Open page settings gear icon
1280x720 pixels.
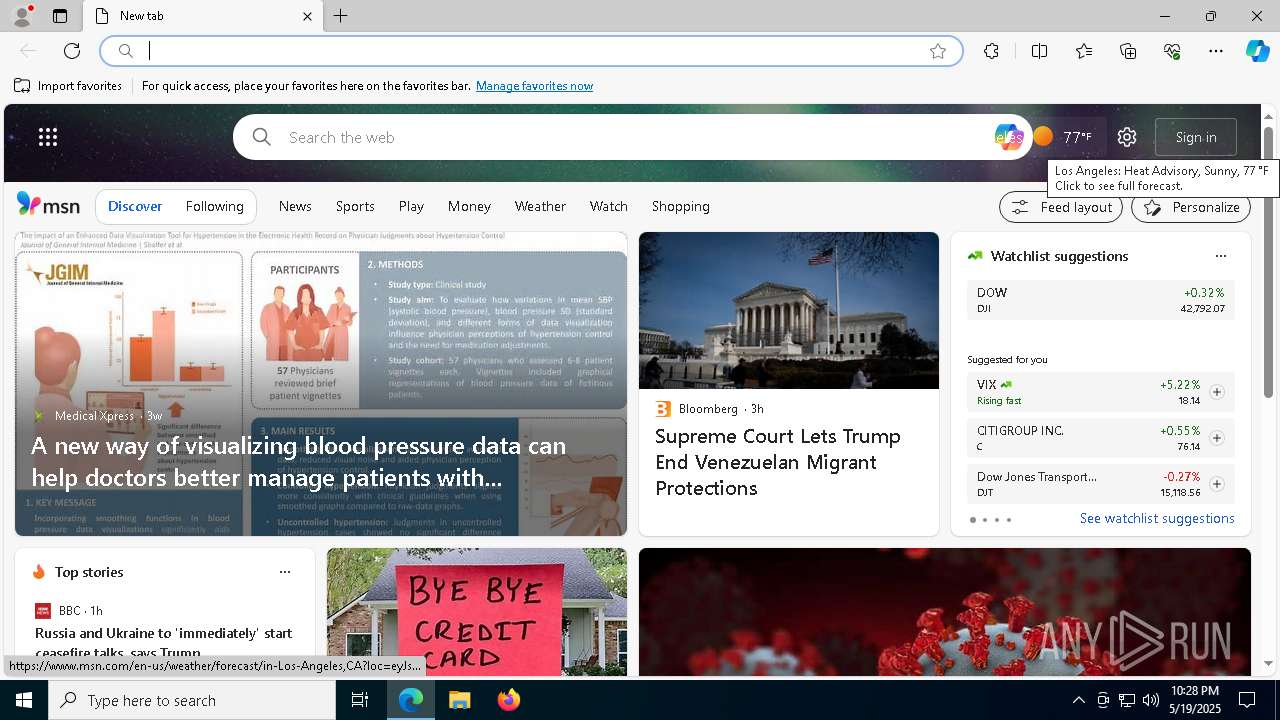pyautogui.click(x=1127, y=137)
